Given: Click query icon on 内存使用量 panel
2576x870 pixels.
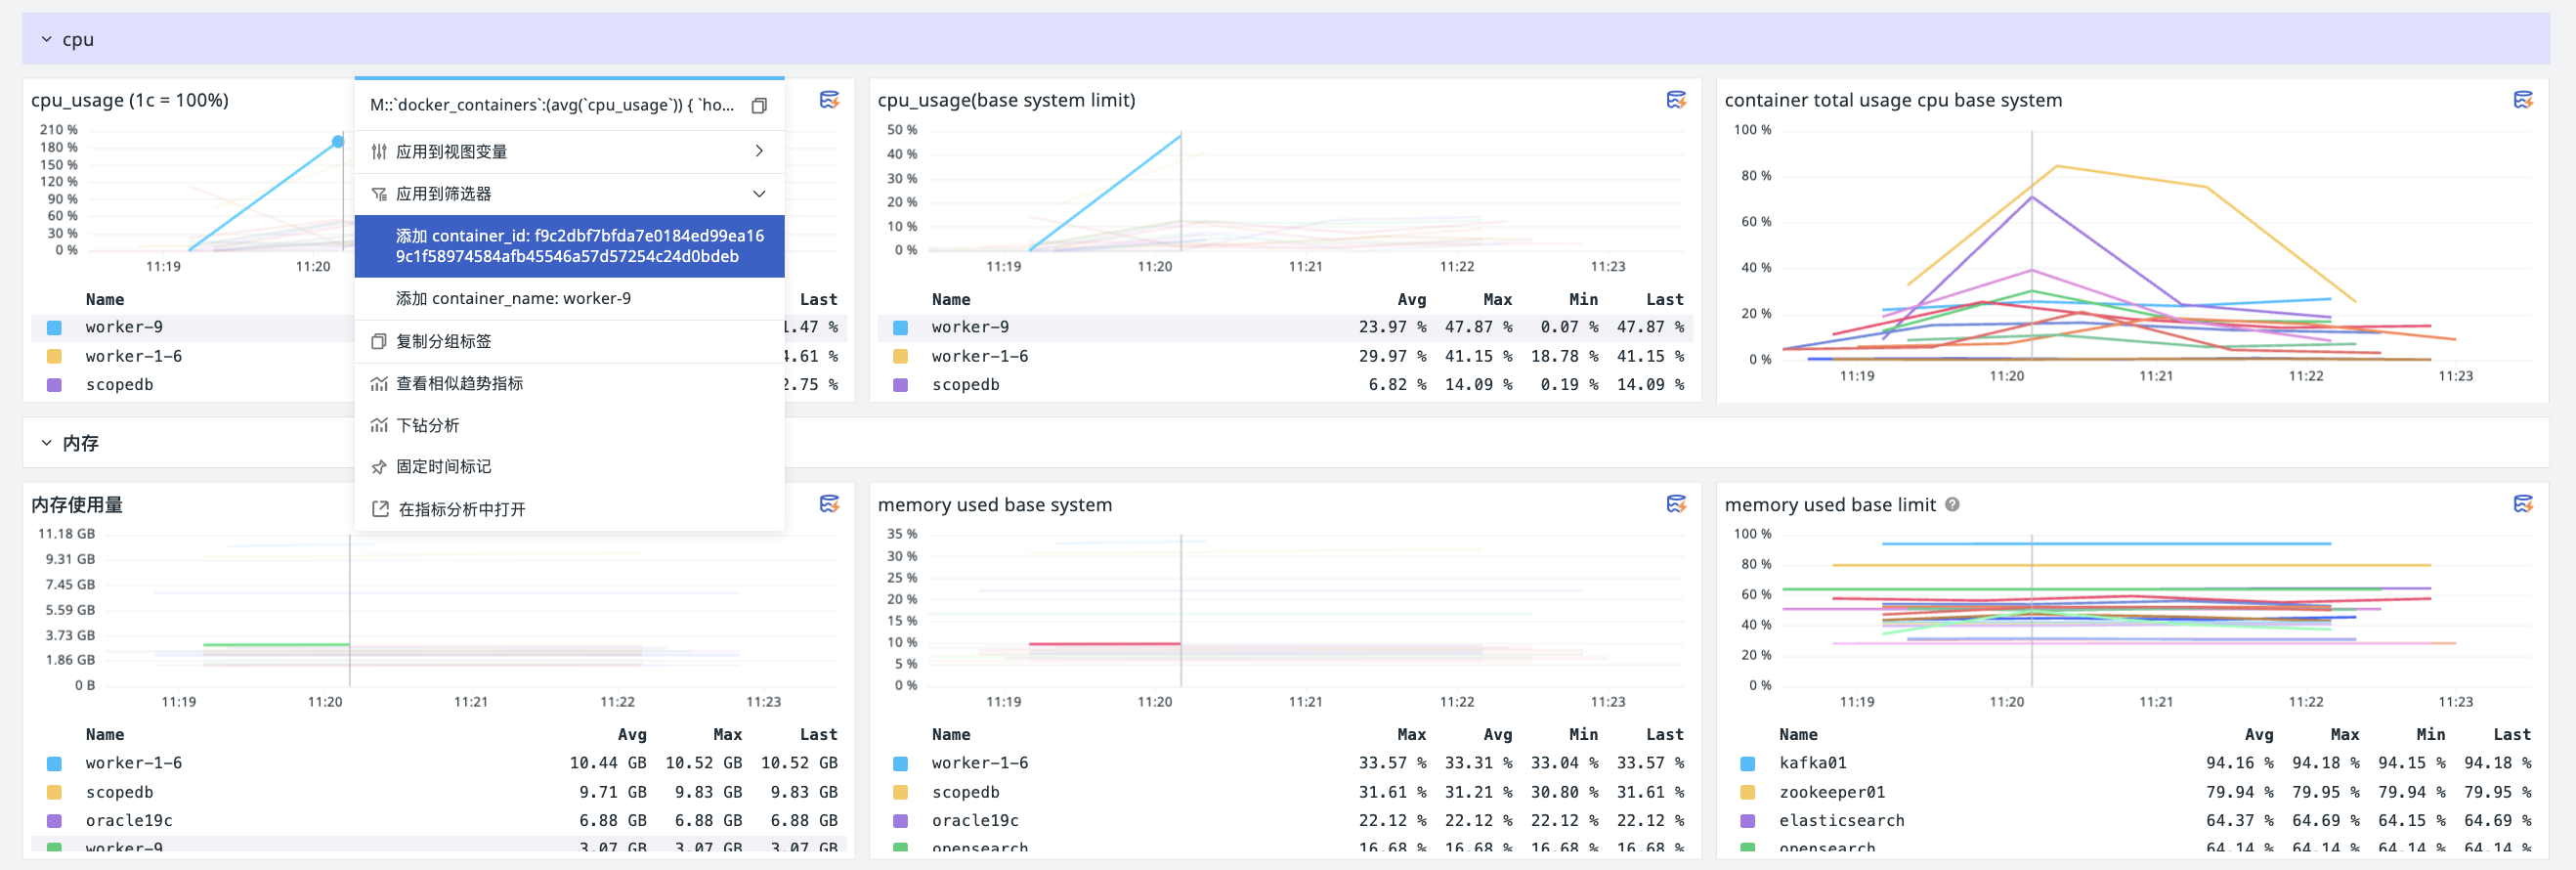Looking at the screenshot, I should point(829,504).
